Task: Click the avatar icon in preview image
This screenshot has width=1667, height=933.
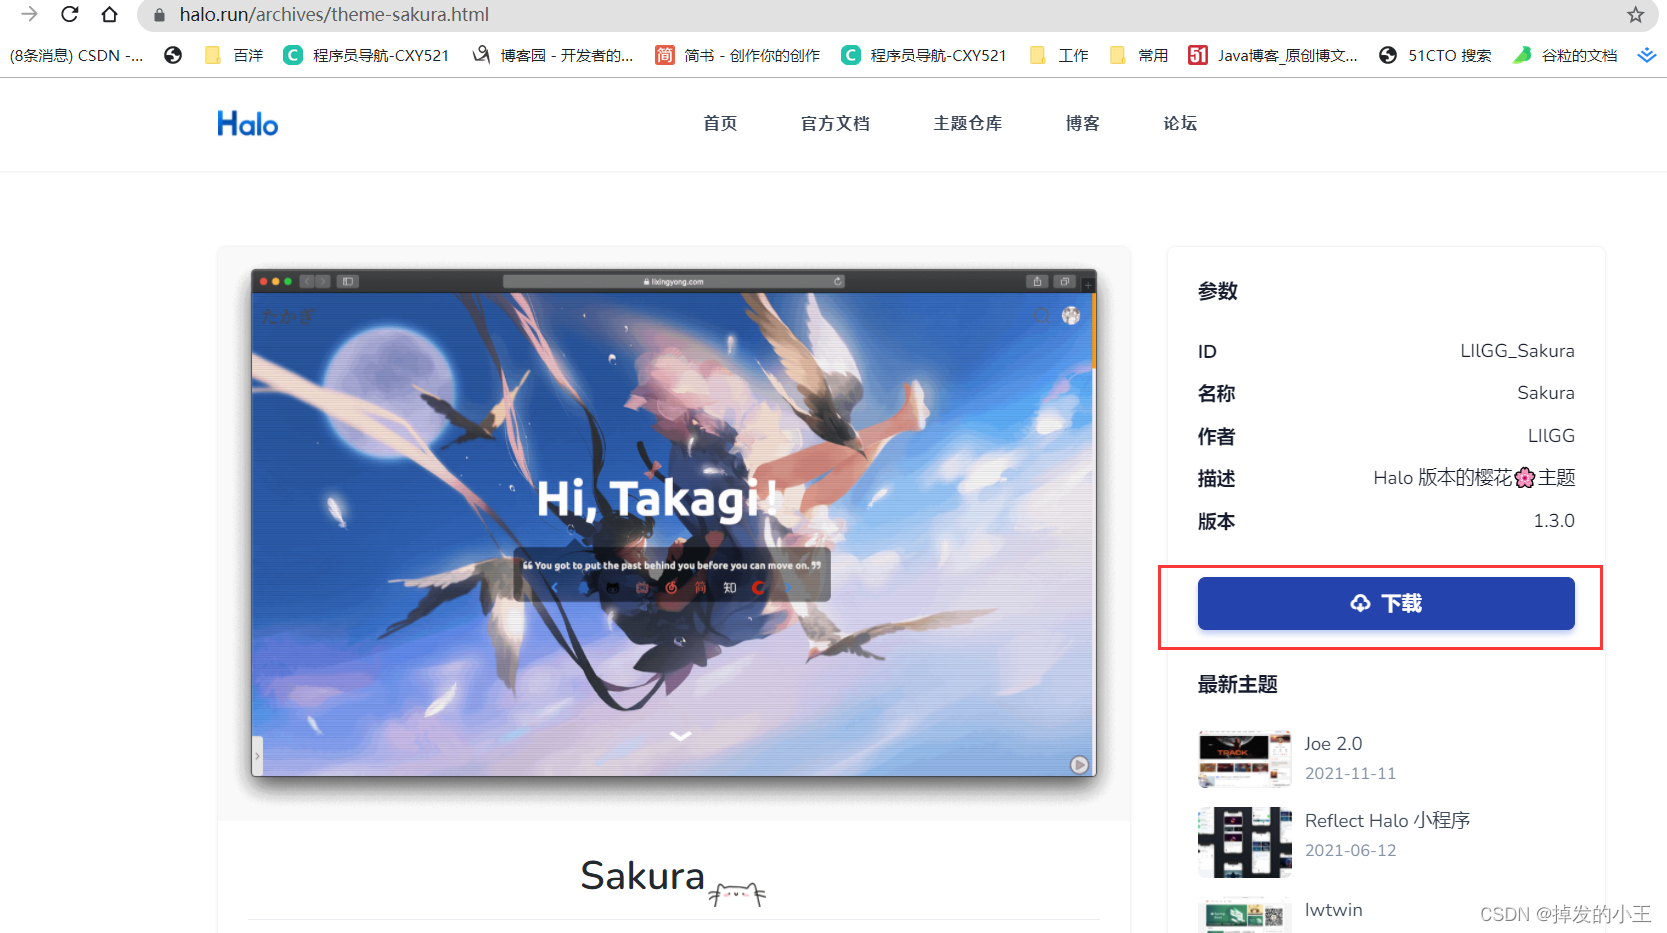Action: (1071, 316)
